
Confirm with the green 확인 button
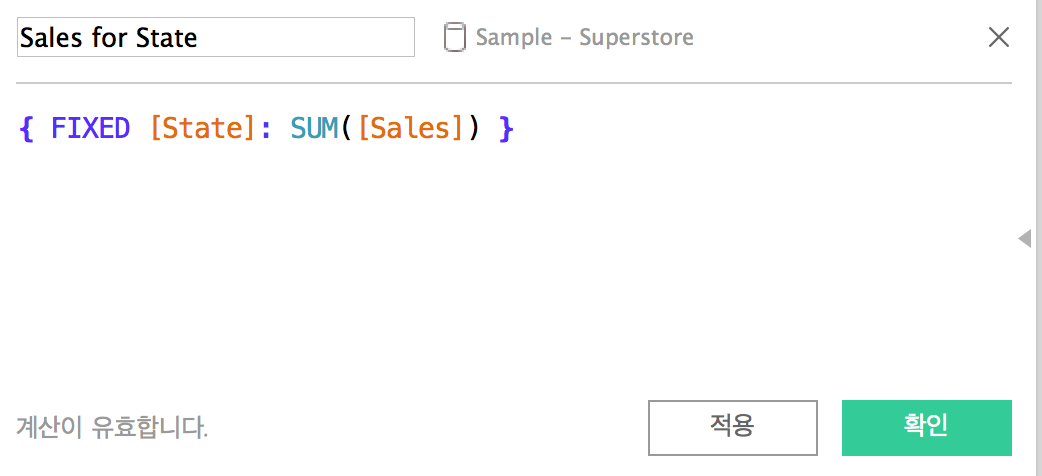(x=926, y=427)
